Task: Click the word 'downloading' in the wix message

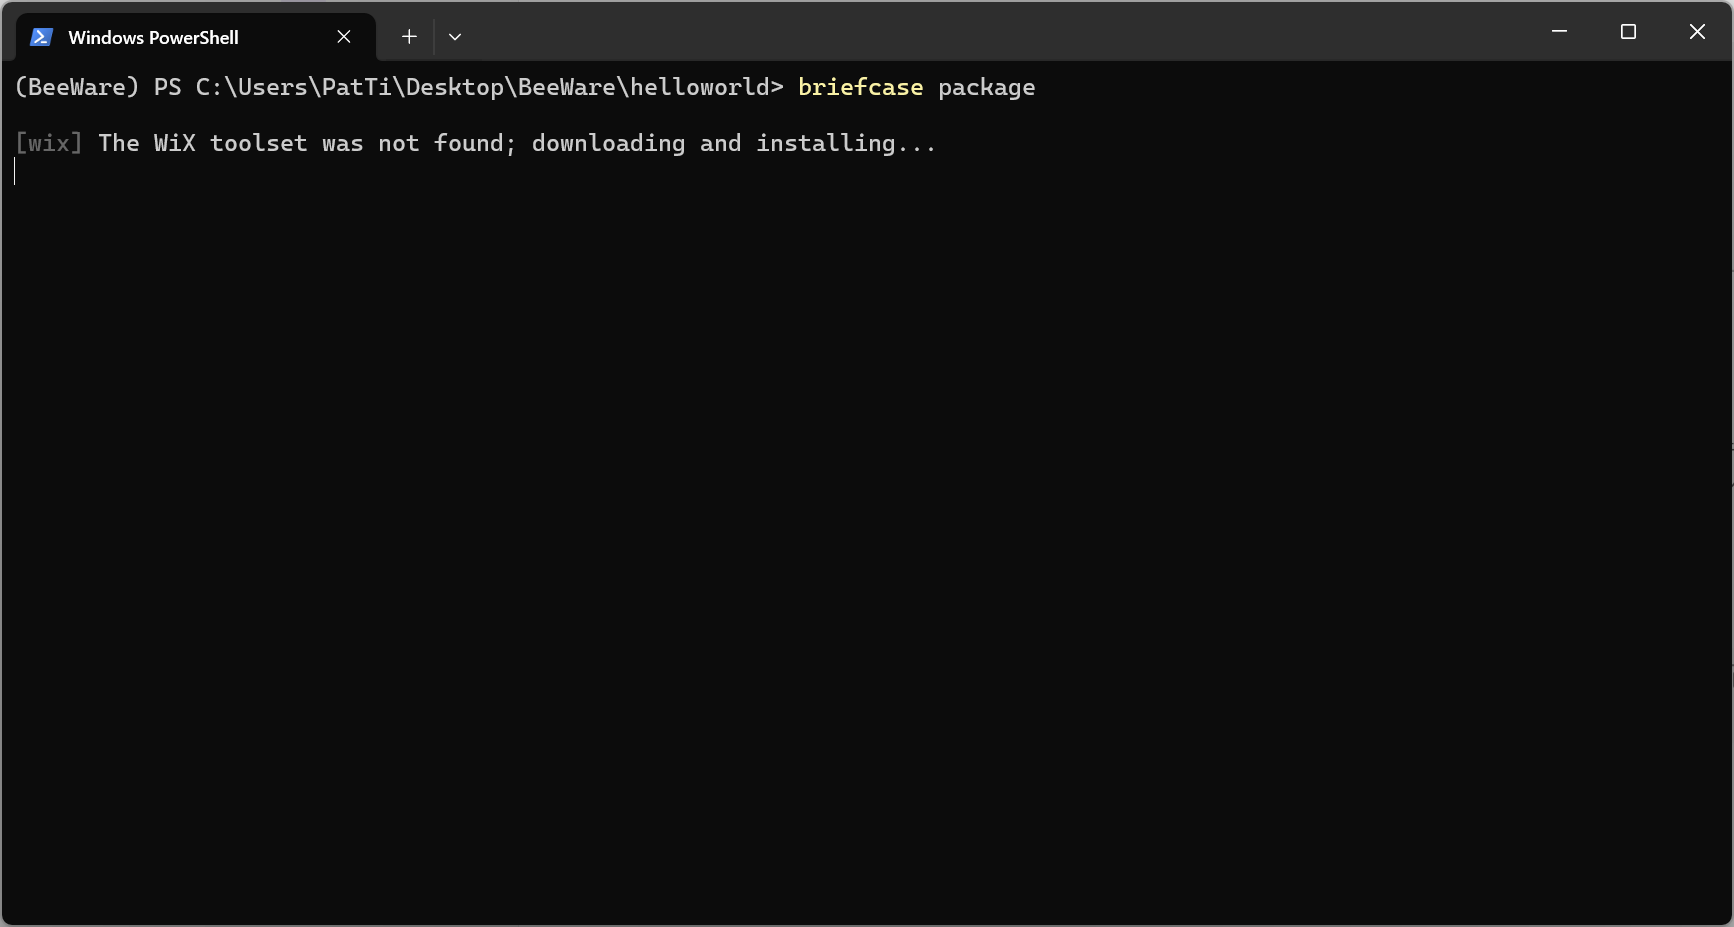Action: (608, 144)
